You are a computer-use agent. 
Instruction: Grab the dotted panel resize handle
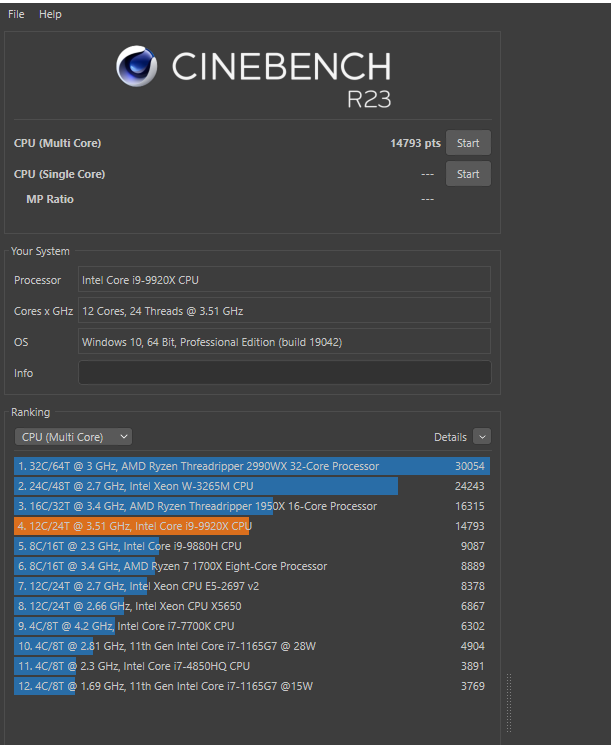click(509, 703)
